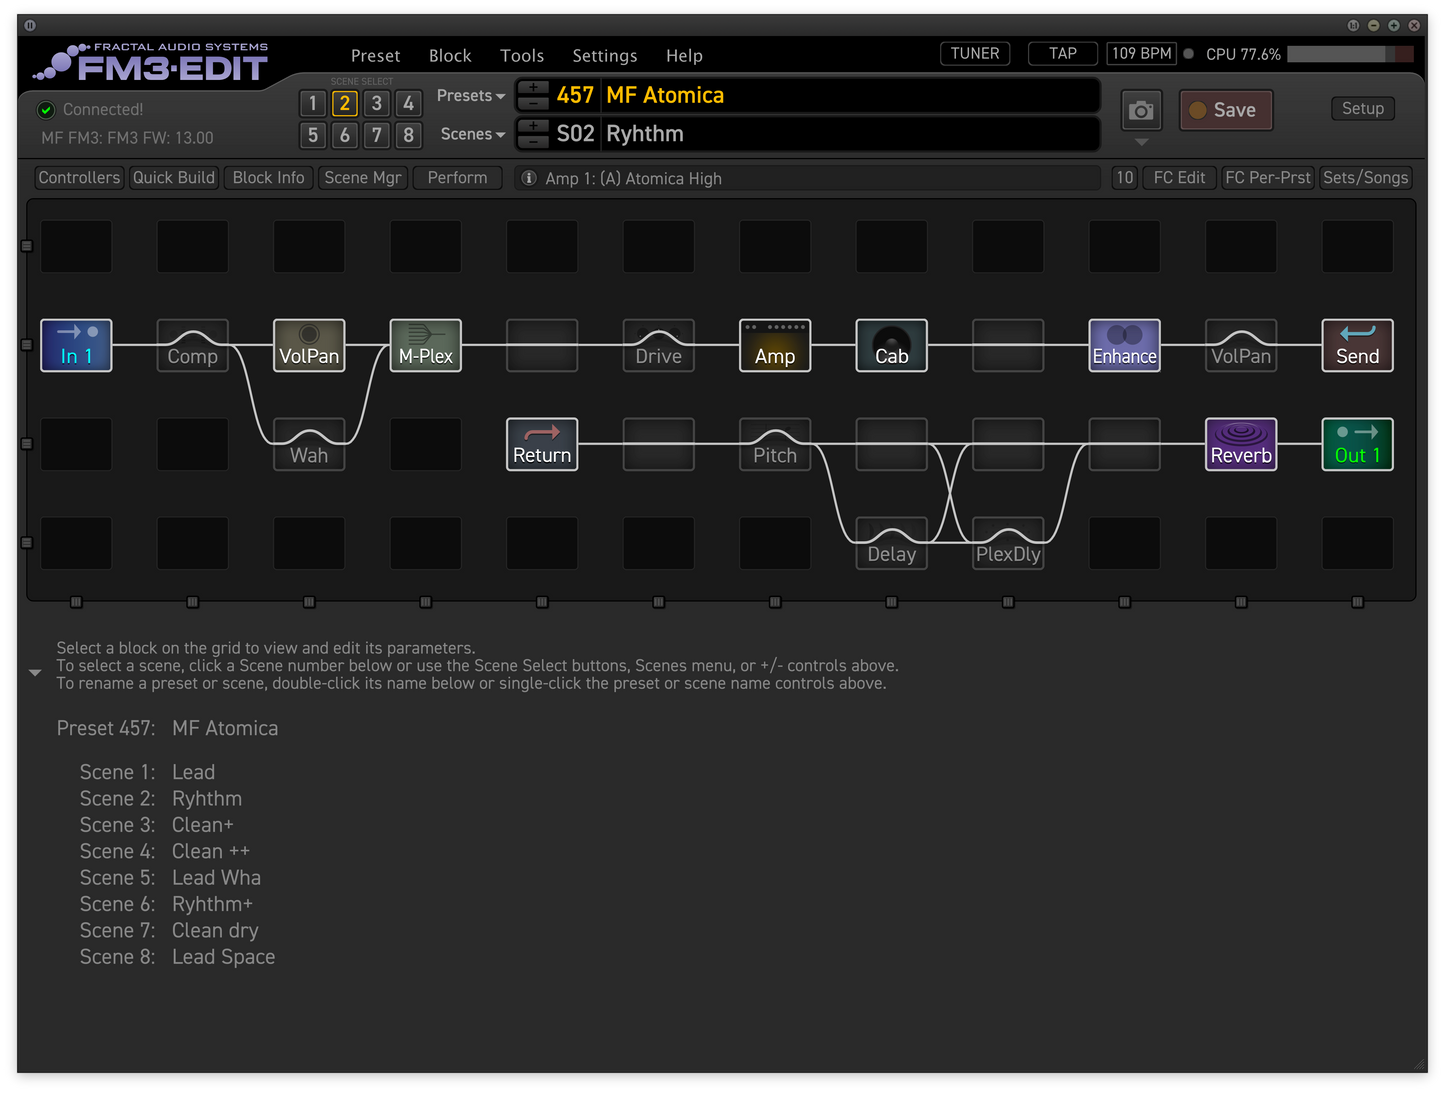Image resolution: width=1445 pixels, height=1093 pixels.
Task: Open Quick Build
Action: click(174, 178)
